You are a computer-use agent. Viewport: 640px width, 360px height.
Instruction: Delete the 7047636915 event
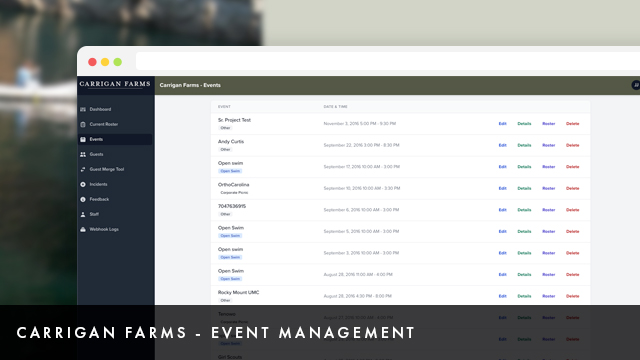pos(573,210)
